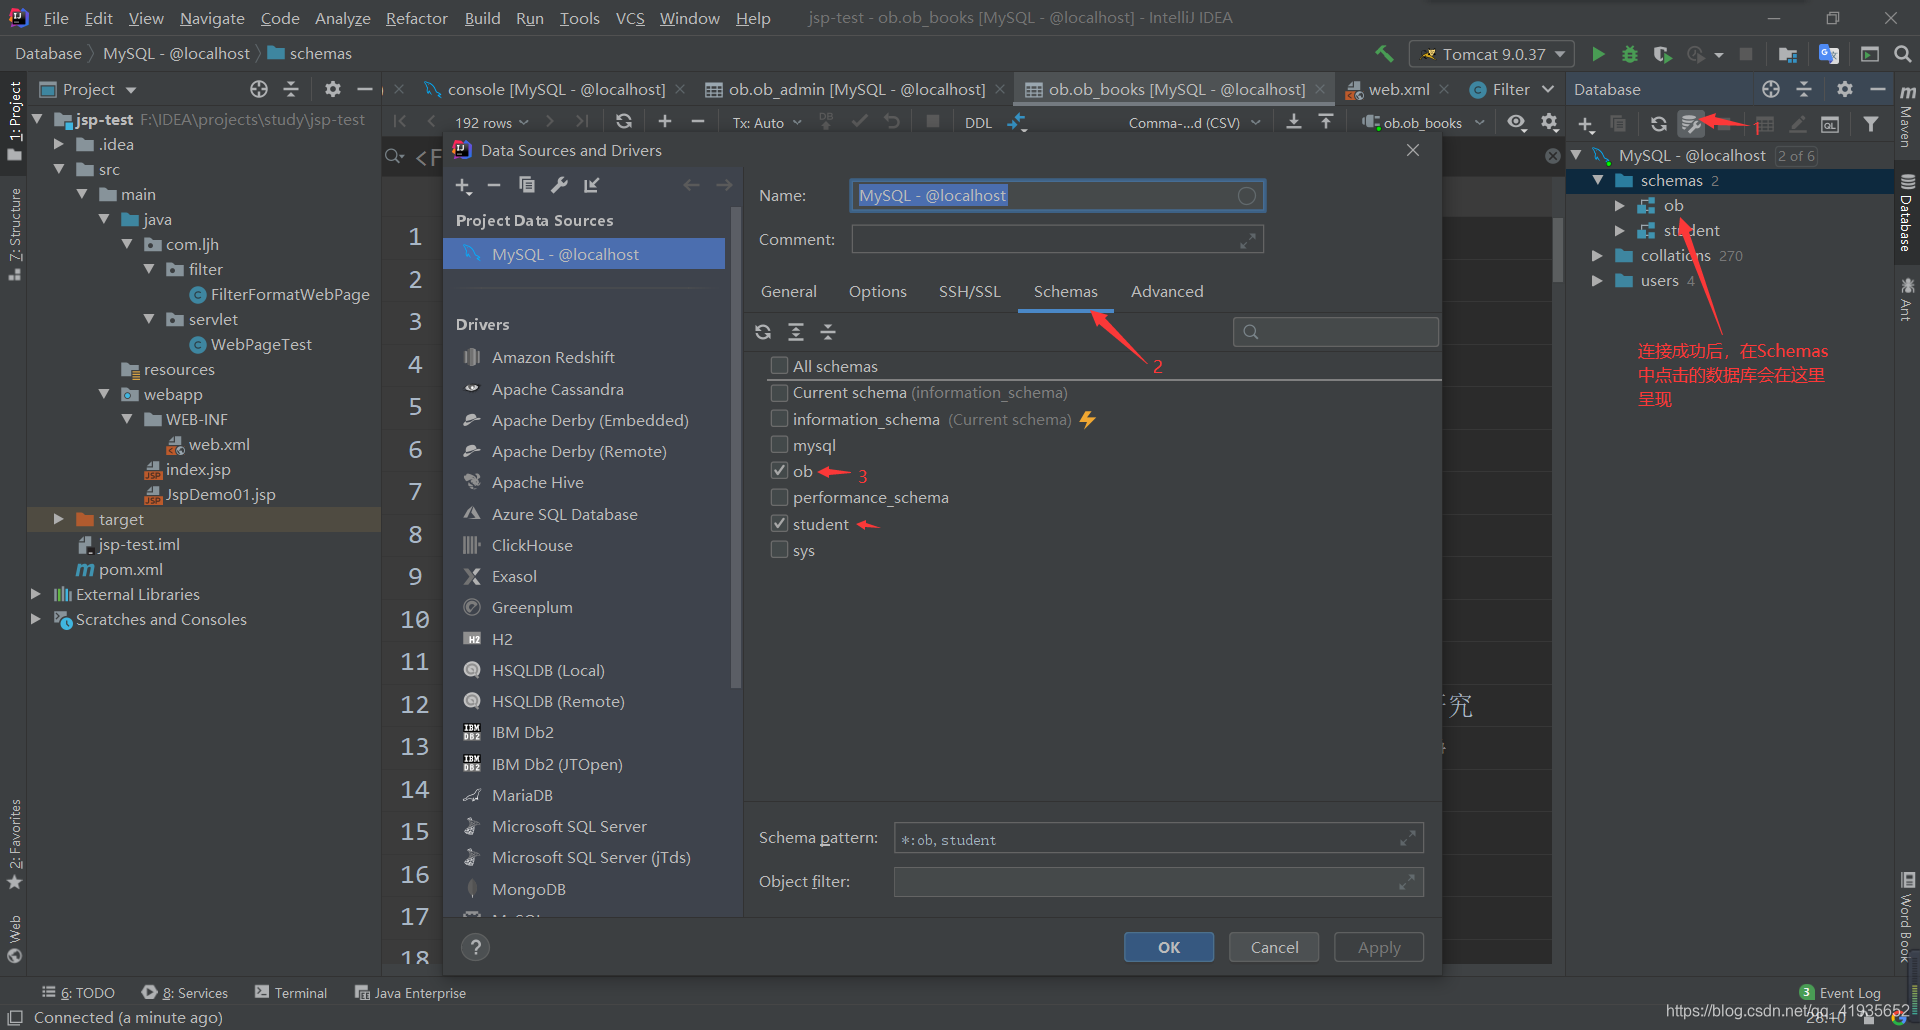The height and width of the screenshot is (1030, 1920).
Task: Open Maven tool window from right stripe
Action: coord(1907,116)
